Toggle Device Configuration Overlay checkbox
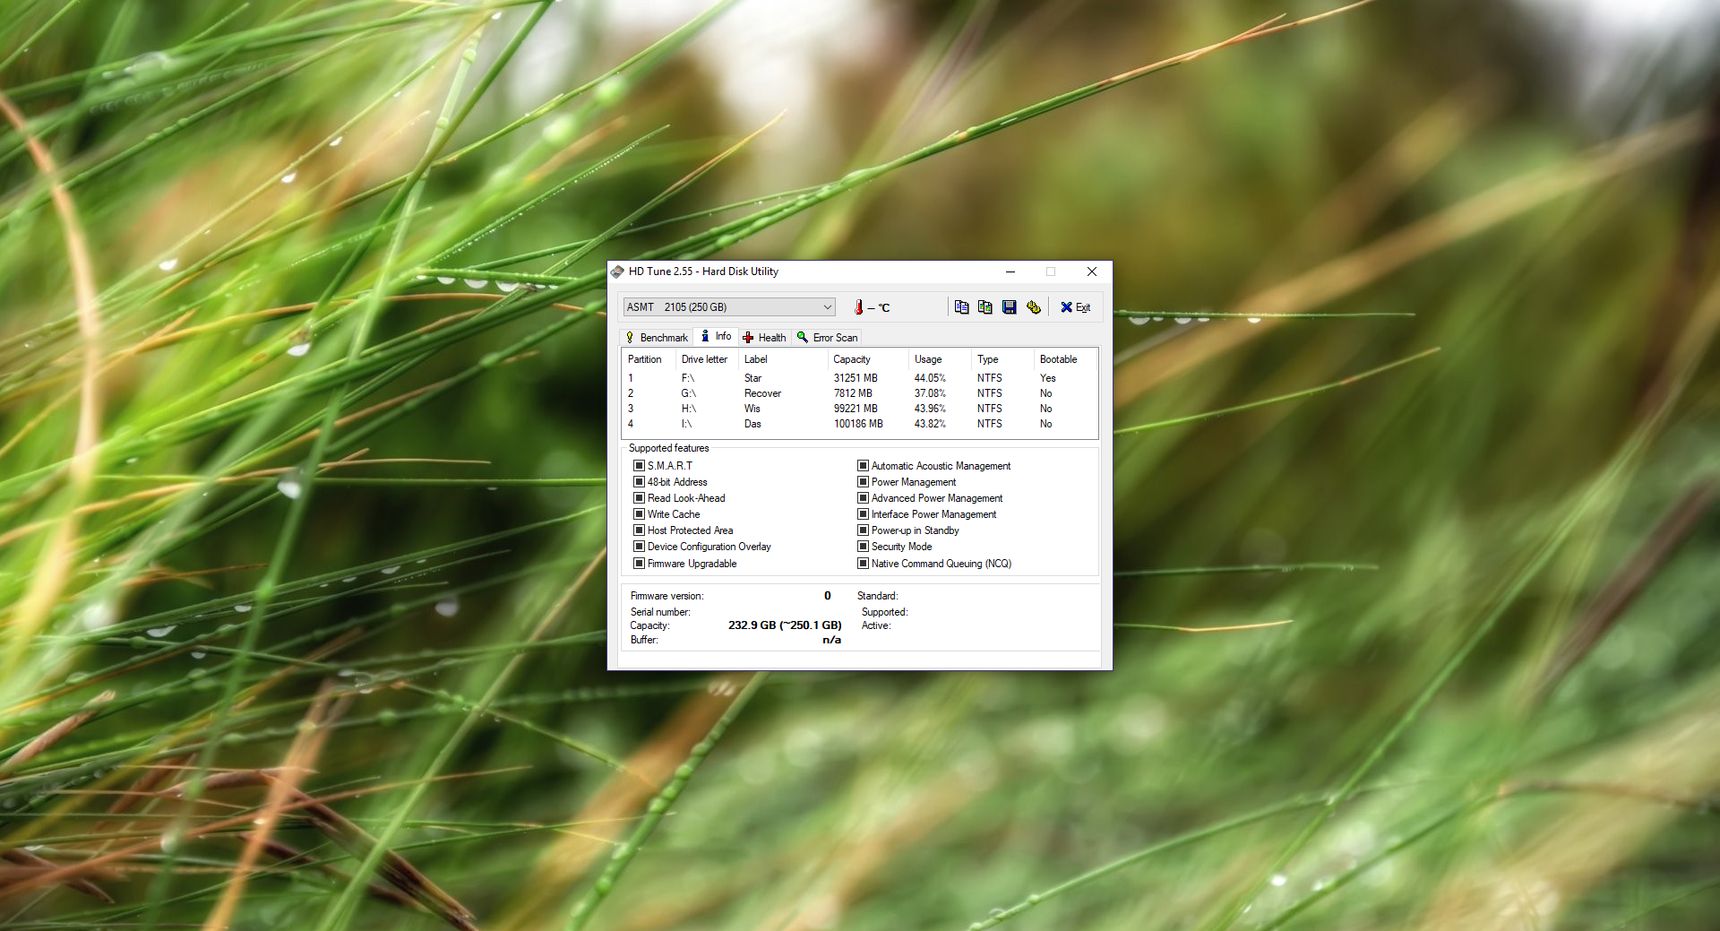 click(x=639, y=547)
